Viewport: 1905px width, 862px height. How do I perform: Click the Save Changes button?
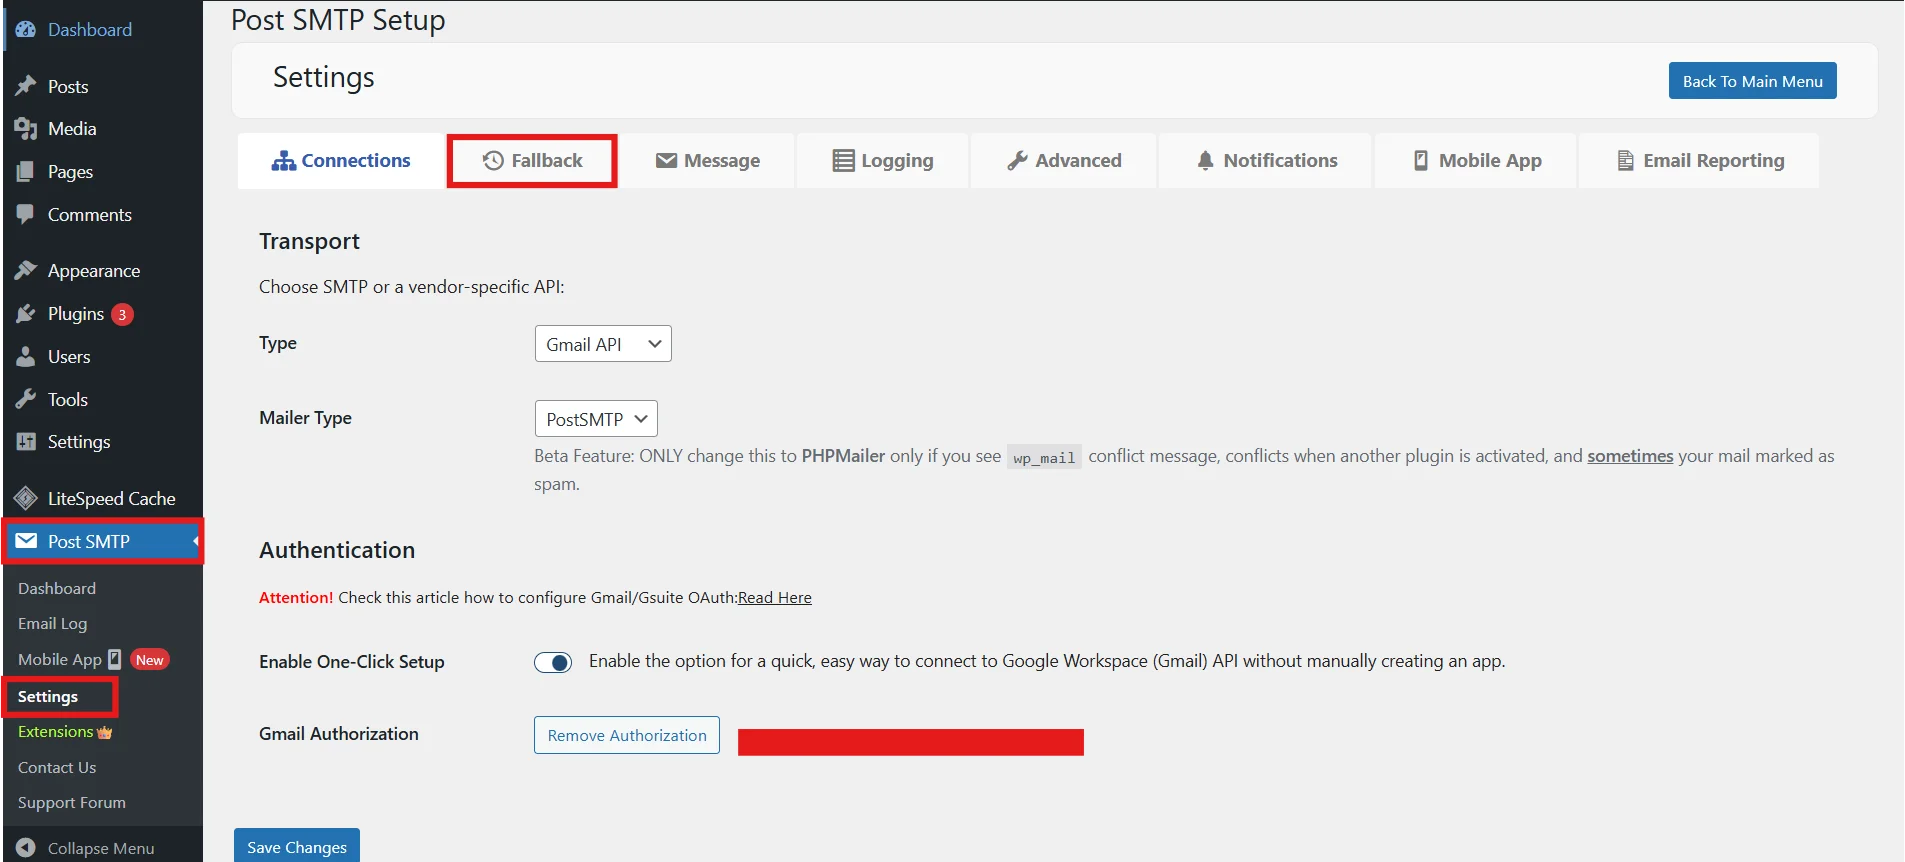tap(297, 846)
